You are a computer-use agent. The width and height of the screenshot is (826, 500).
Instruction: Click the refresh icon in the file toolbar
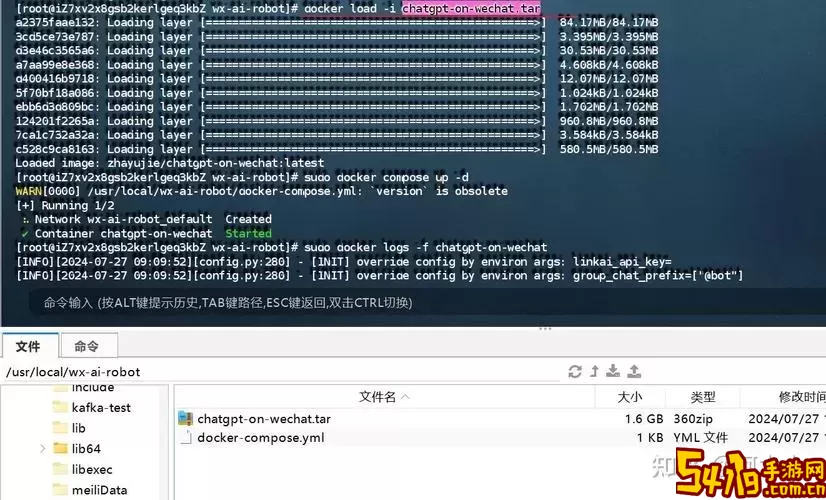coord(575,371)
